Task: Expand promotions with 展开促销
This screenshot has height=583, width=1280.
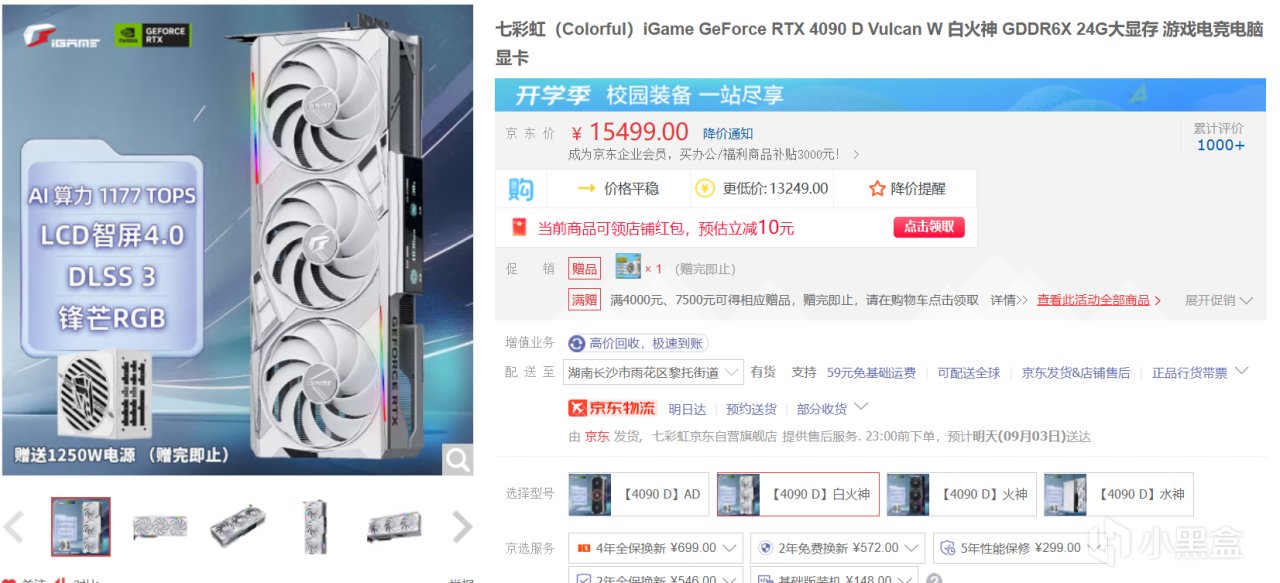Action: (x=1217, y=300)
